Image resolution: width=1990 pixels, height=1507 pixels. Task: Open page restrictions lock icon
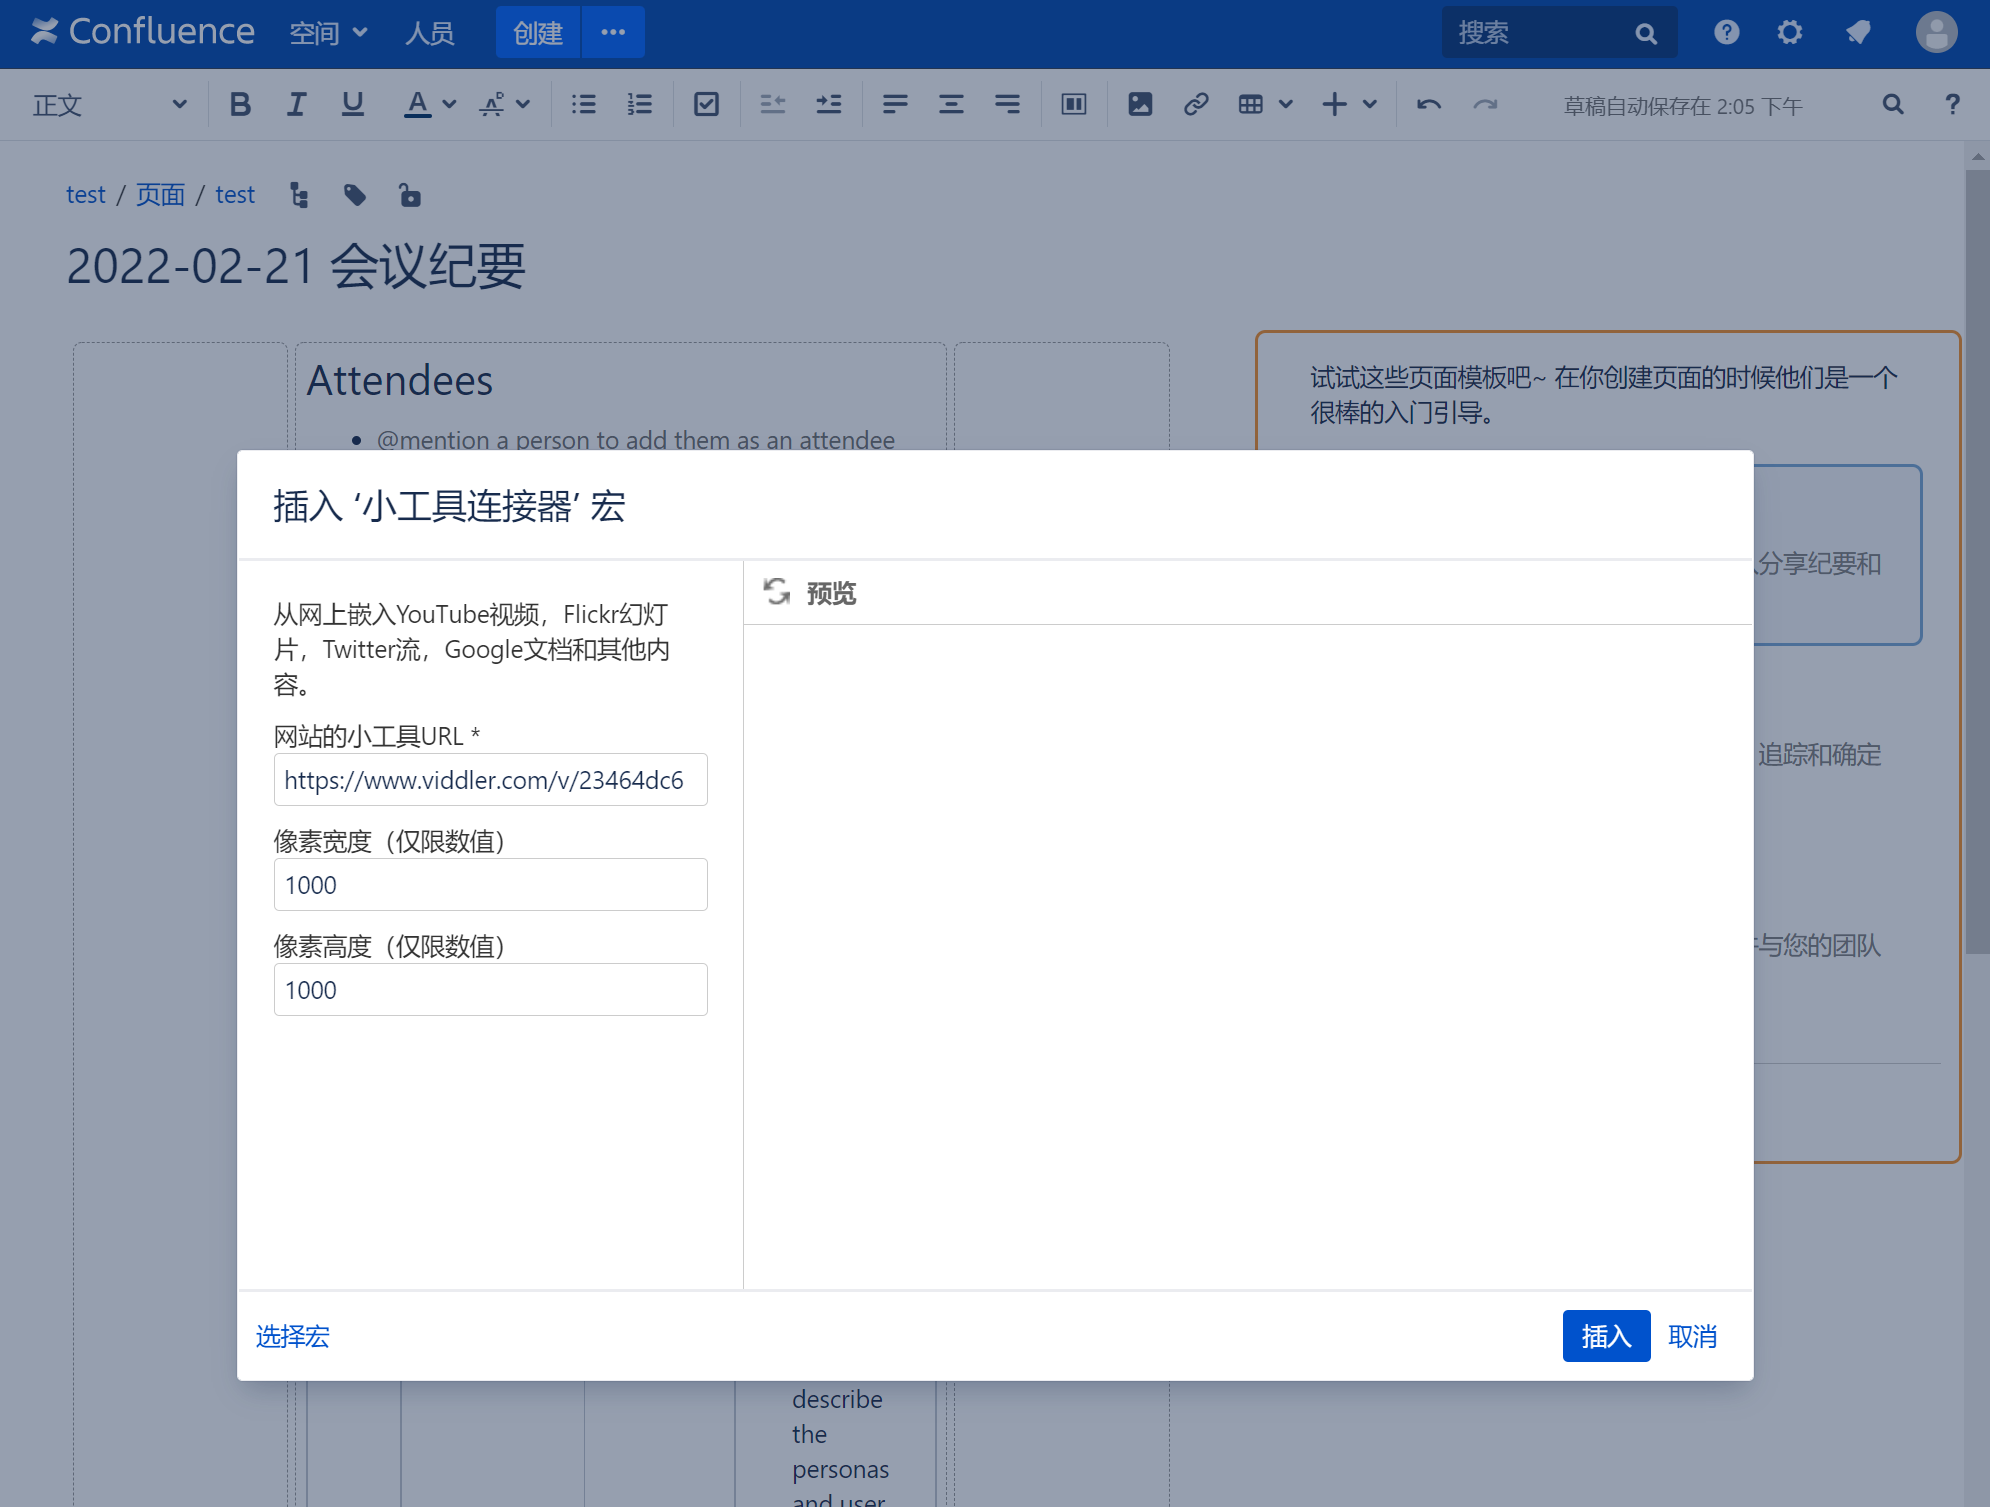pos(409,195)
